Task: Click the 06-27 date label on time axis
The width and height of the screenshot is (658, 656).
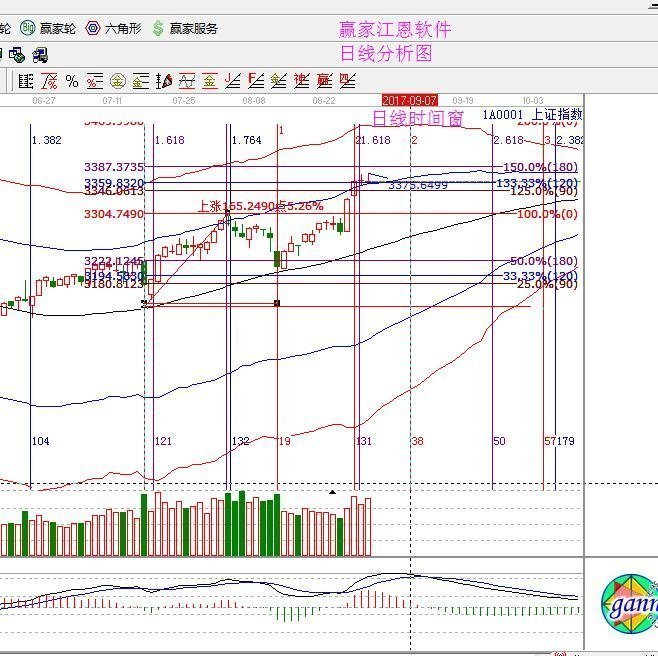Action: 44,101
